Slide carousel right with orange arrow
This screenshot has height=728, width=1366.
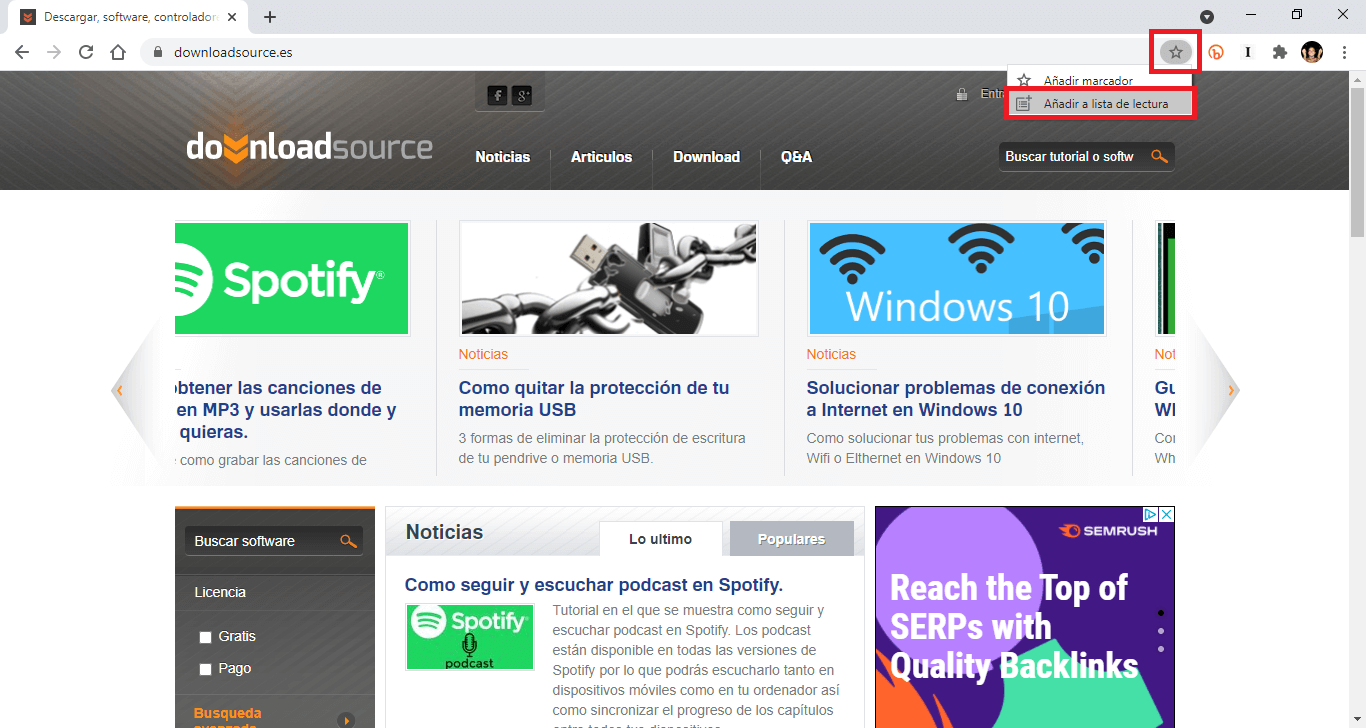(1231, 391)
